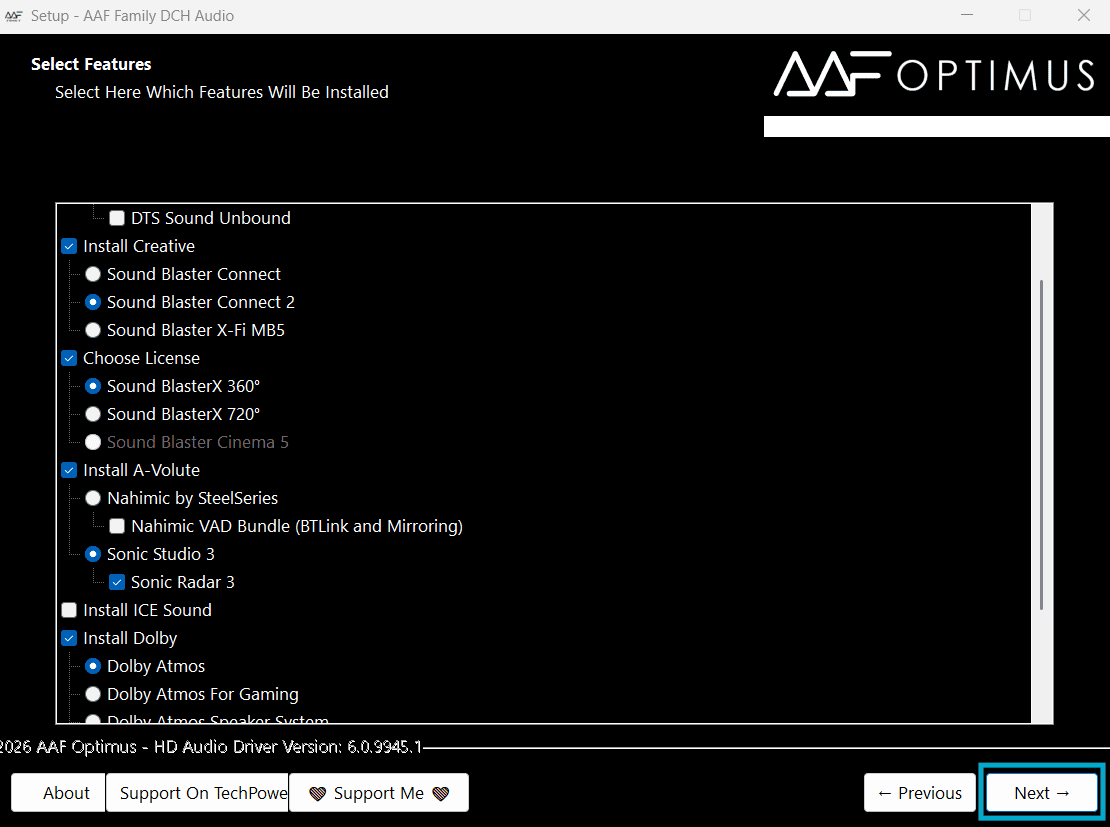Choose Dolby Atmos For Gaming radio option

point(93,694)
